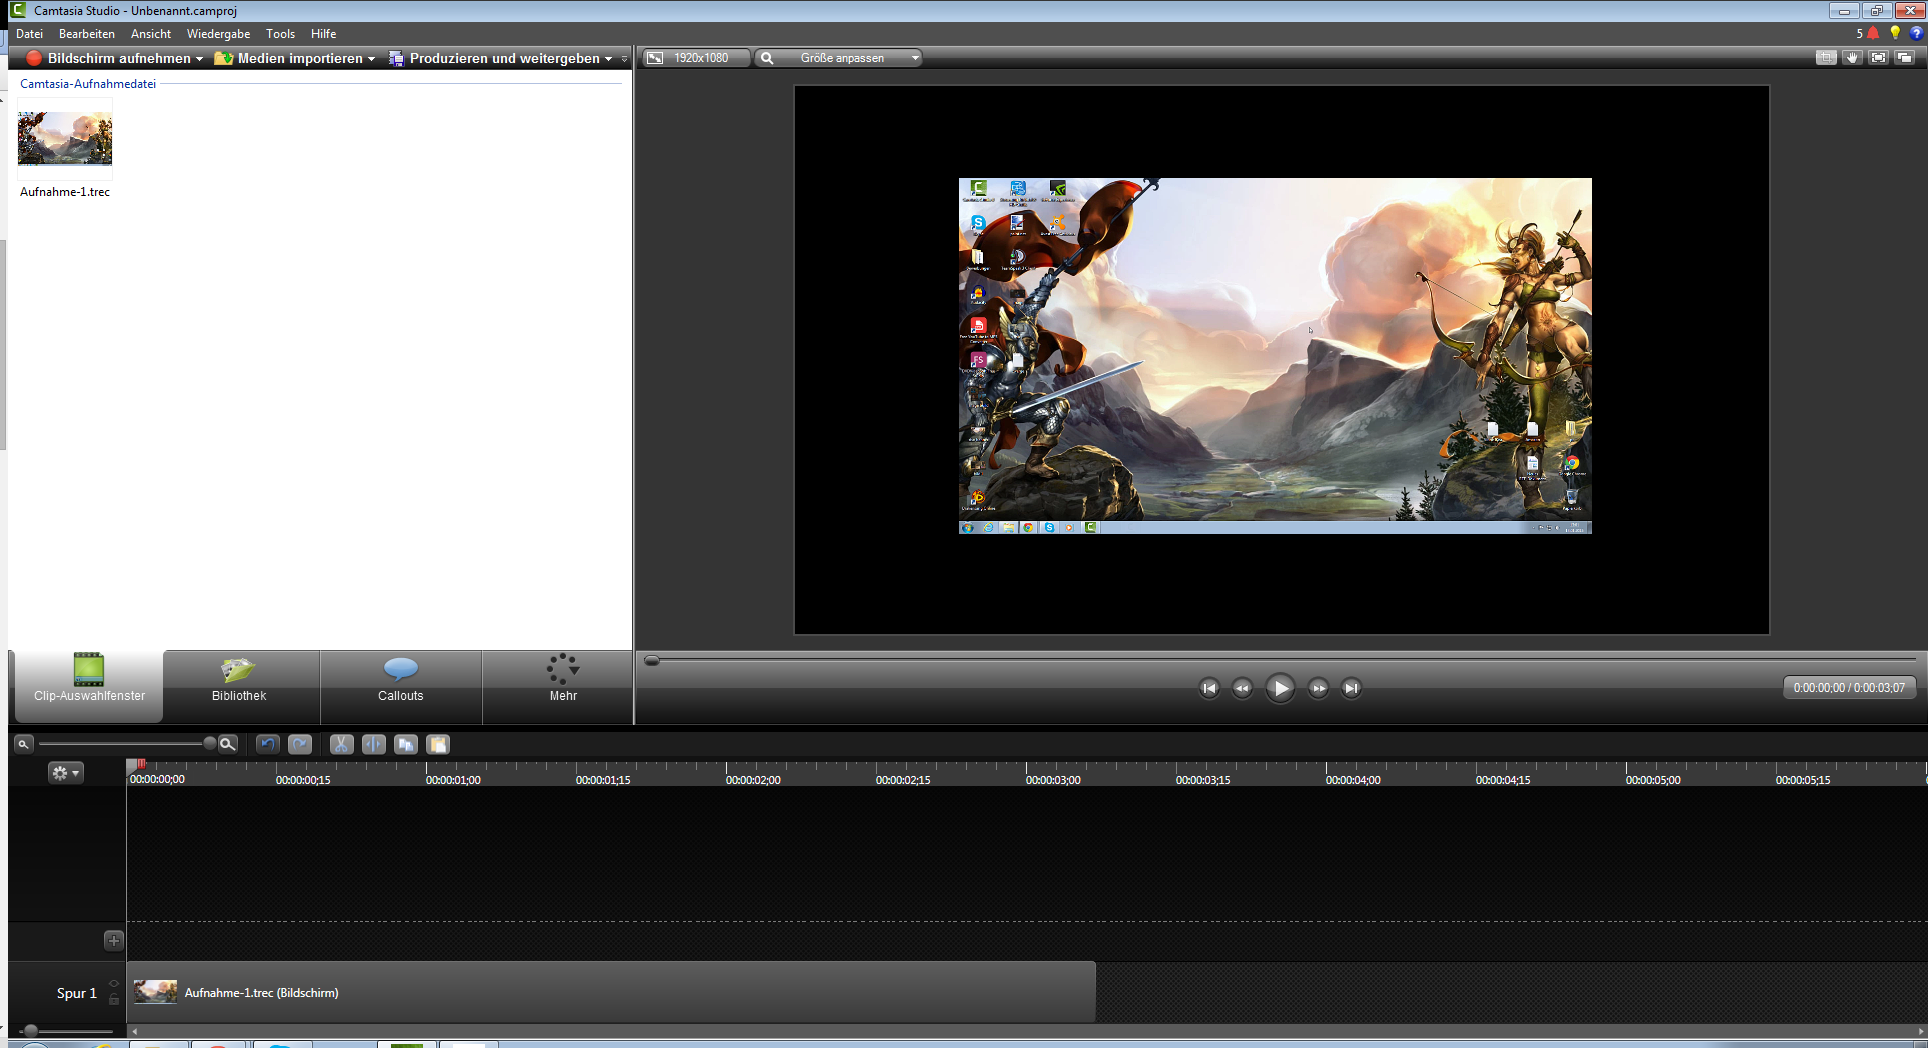The height and width of the screenshot is (1048, 1928).
Task: Click Bildschirm aufnehmen record button
Action: pos(108,58)
